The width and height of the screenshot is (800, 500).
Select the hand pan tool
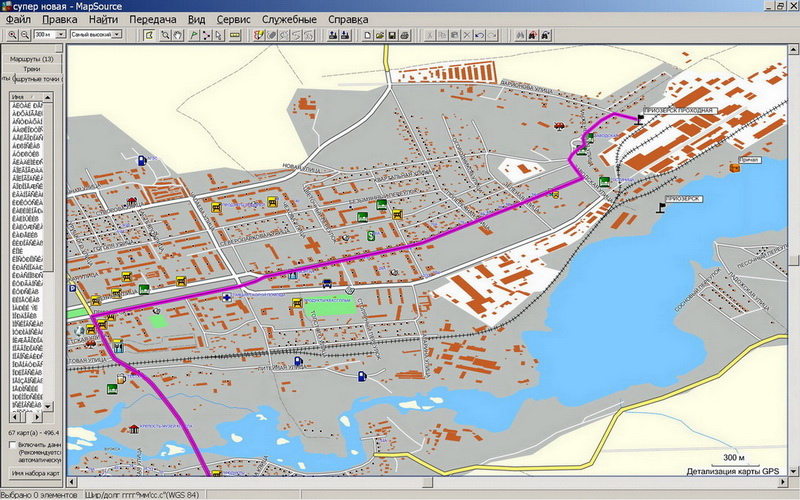177,35
